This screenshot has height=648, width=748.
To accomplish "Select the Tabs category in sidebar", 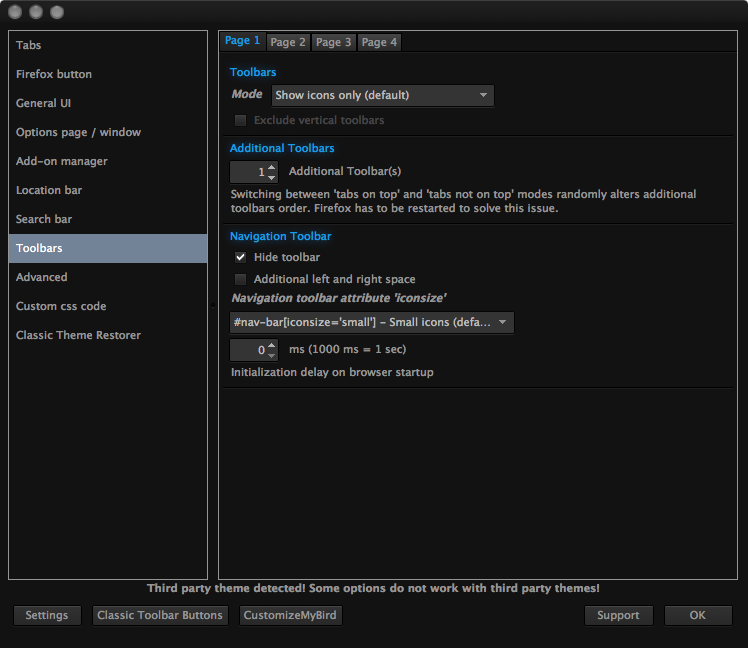I will coord(108,45).
